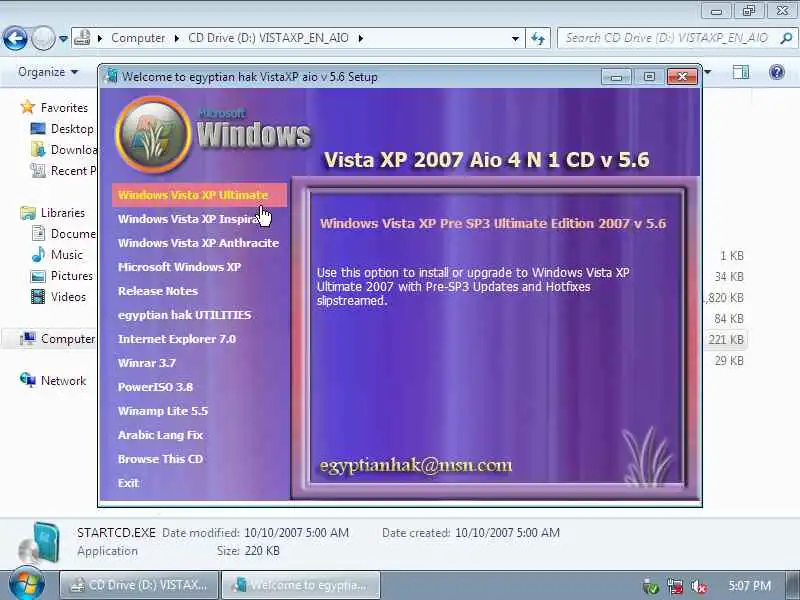
Task: Open Documents library
Action: [x=73, y=233]
